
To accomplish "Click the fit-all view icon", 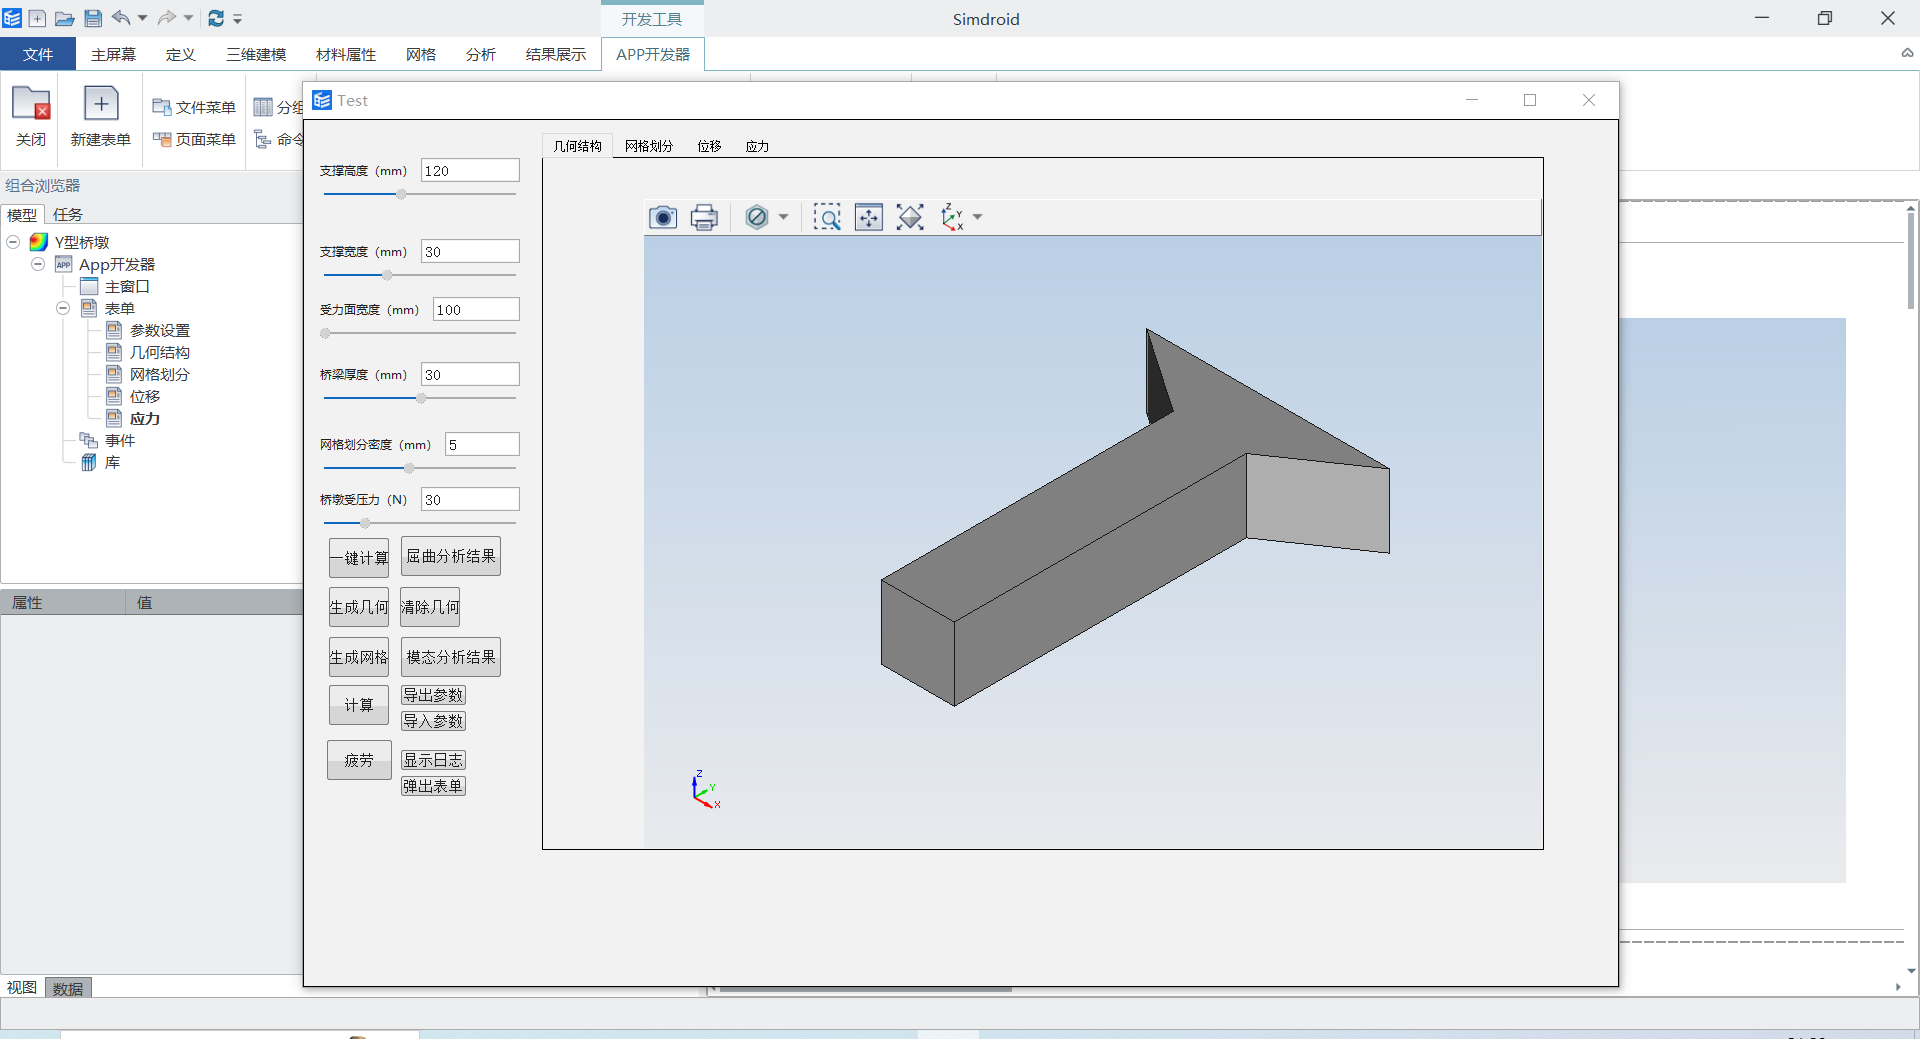I will coord(910,217).
